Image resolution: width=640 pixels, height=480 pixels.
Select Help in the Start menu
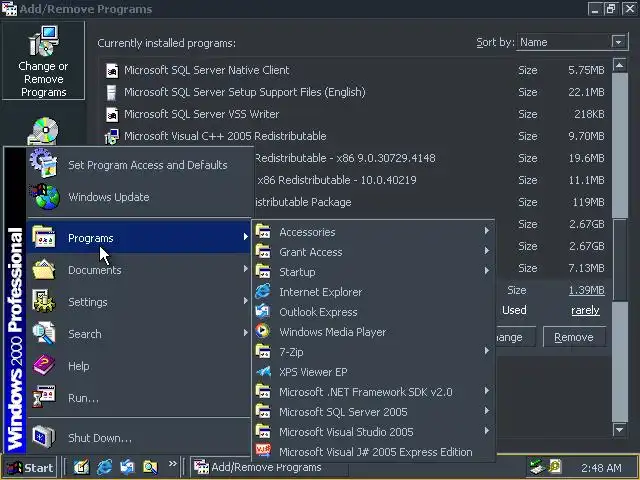(x=139, y=366)
